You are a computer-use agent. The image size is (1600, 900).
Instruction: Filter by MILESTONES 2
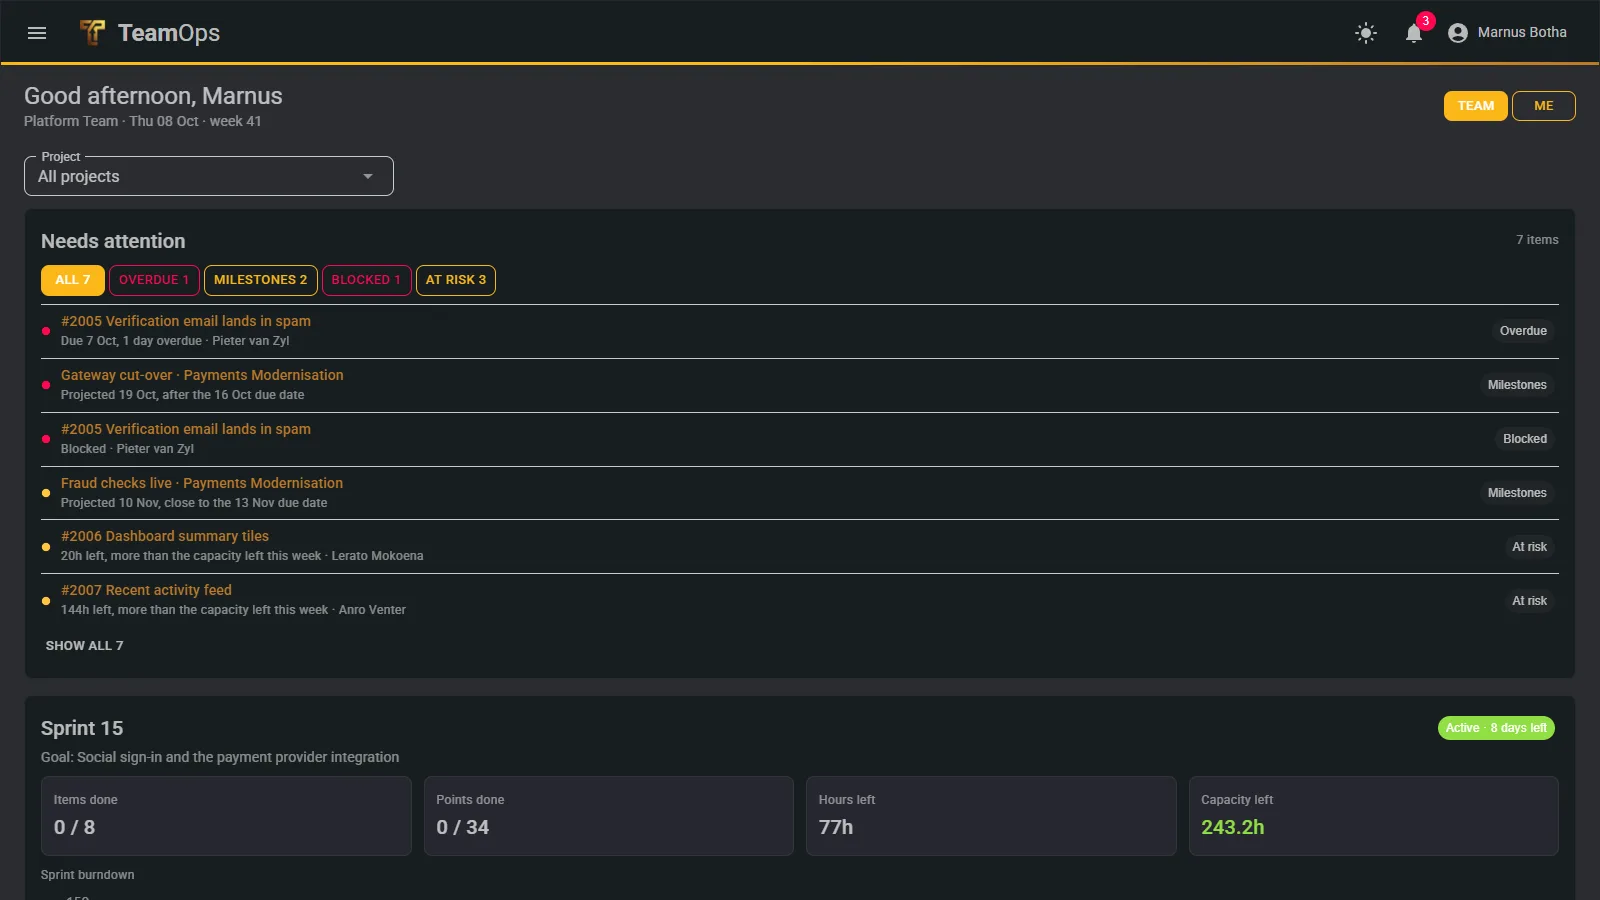pos(261,280)
